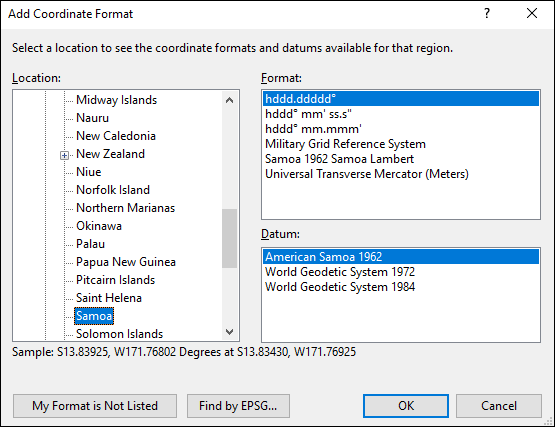Click the Location list scroll-down arrow
The image size is (555, 427).
[229, 332]
